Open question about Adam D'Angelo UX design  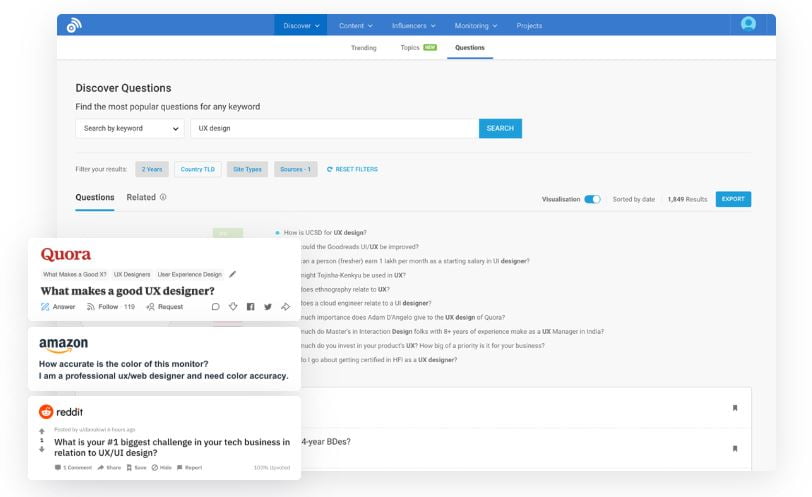[x=403, y=317]
